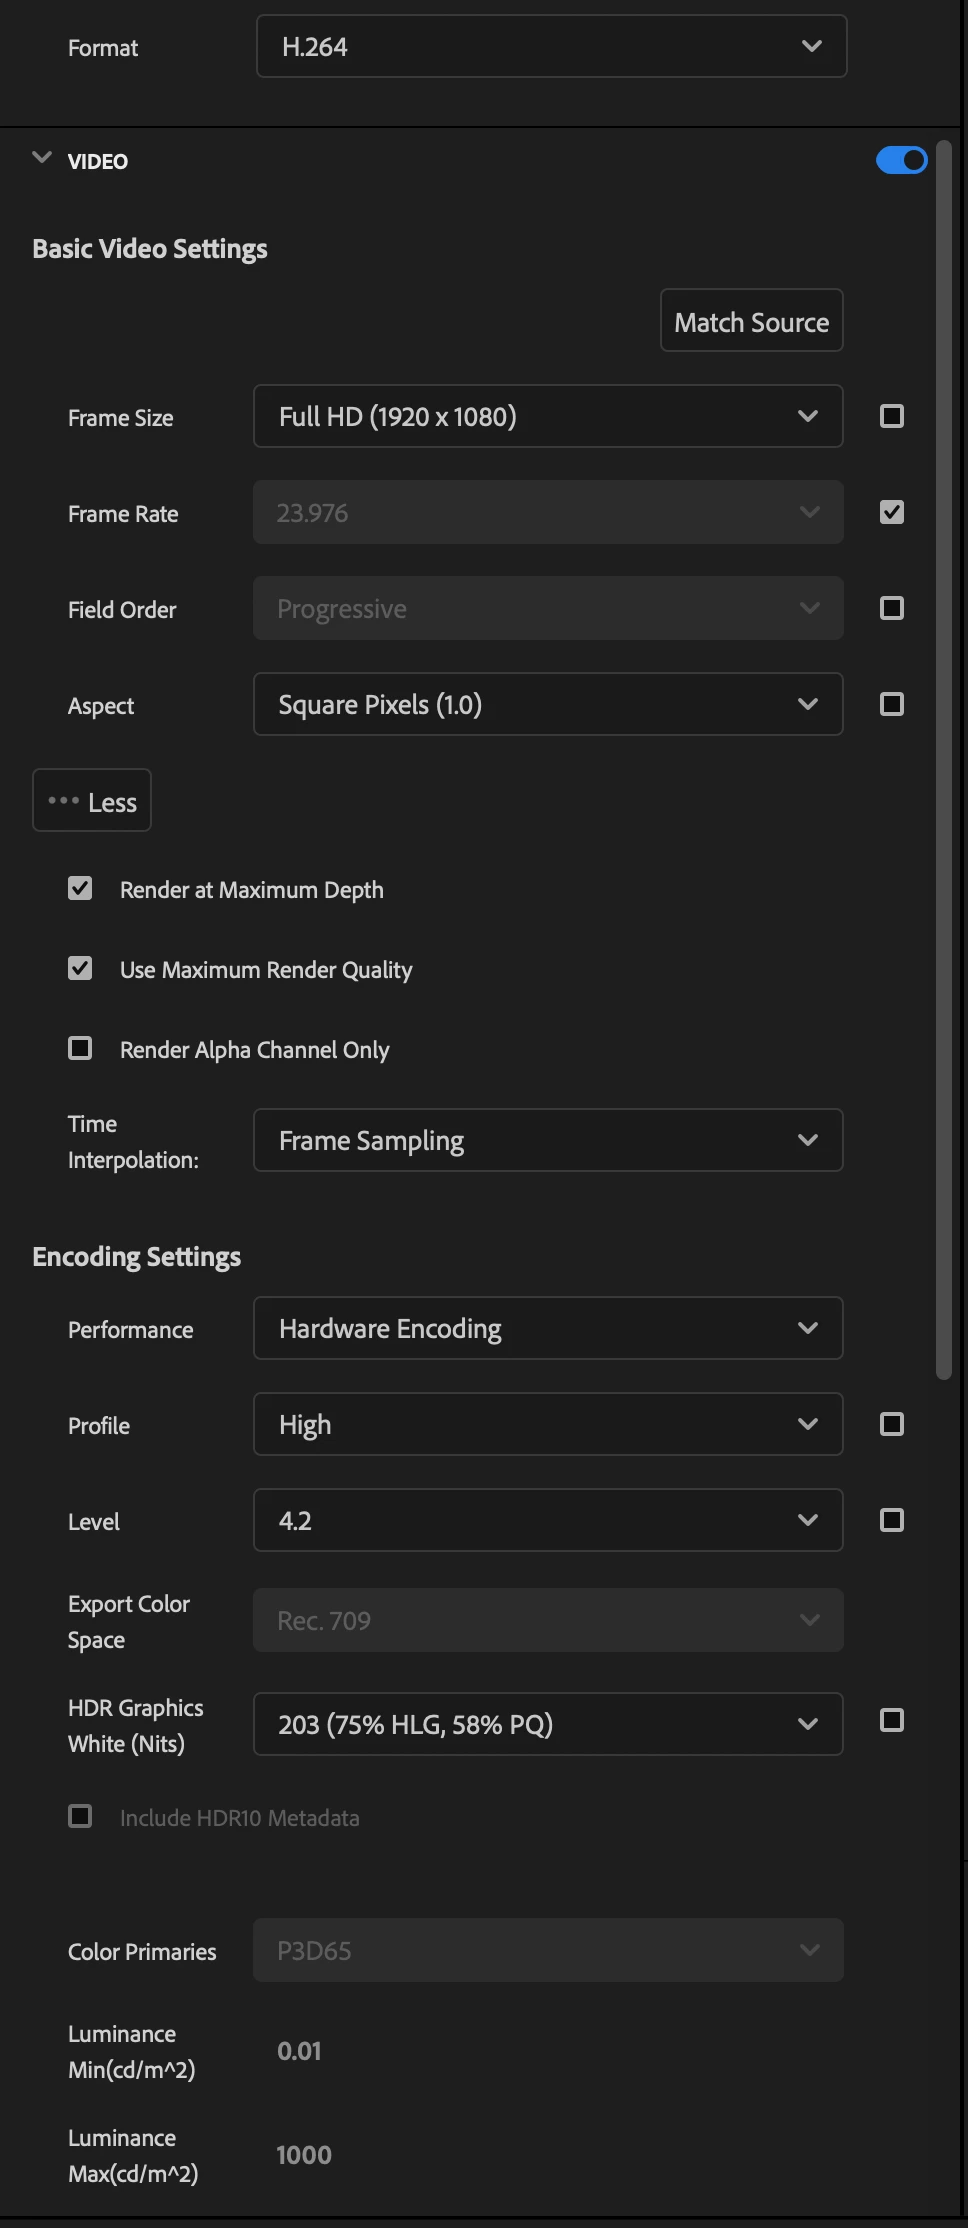The height and width of the screenshot is (2228, 968).
Task: Check match source box next to Aspect
Action: point(891,704)
